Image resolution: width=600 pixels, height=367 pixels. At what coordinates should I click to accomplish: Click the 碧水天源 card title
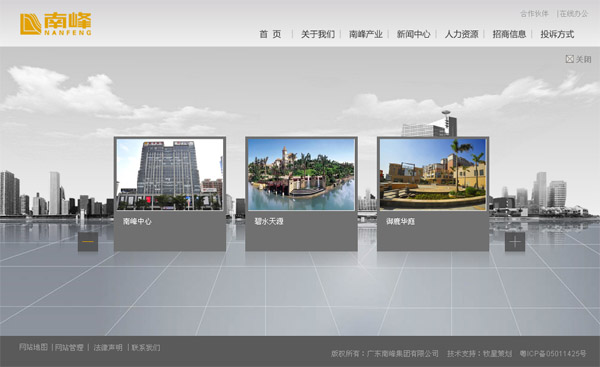pyautogui.click(x=269, y=222)
